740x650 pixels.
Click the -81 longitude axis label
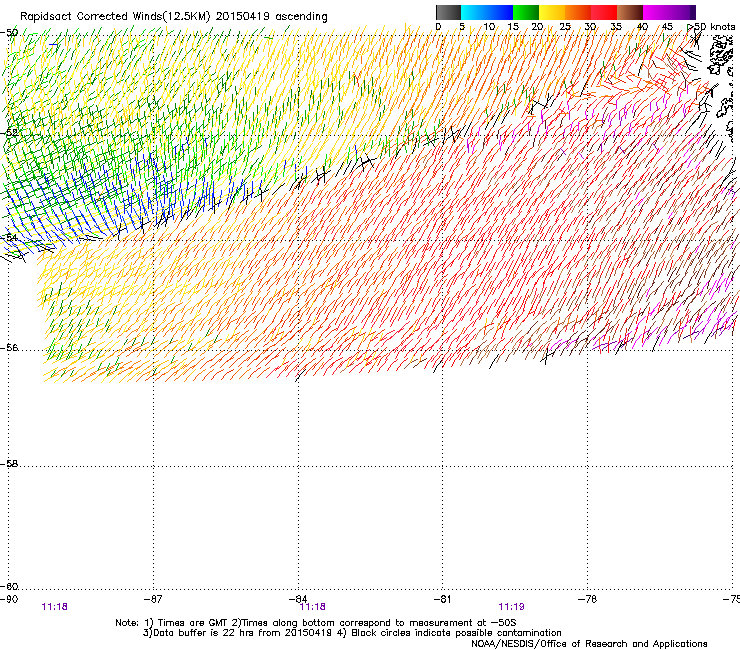click(x=442, y=599)
